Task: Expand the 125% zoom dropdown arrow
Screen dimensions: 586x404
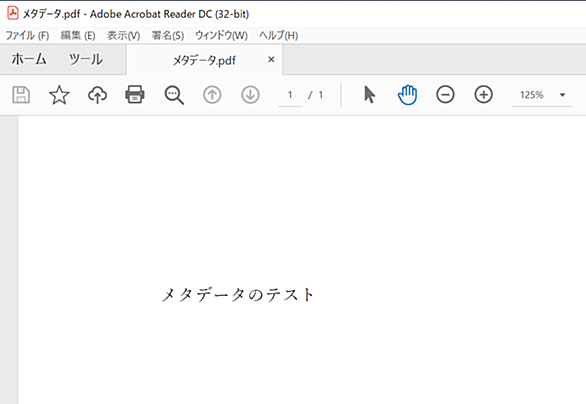Action: pos(562,95)
